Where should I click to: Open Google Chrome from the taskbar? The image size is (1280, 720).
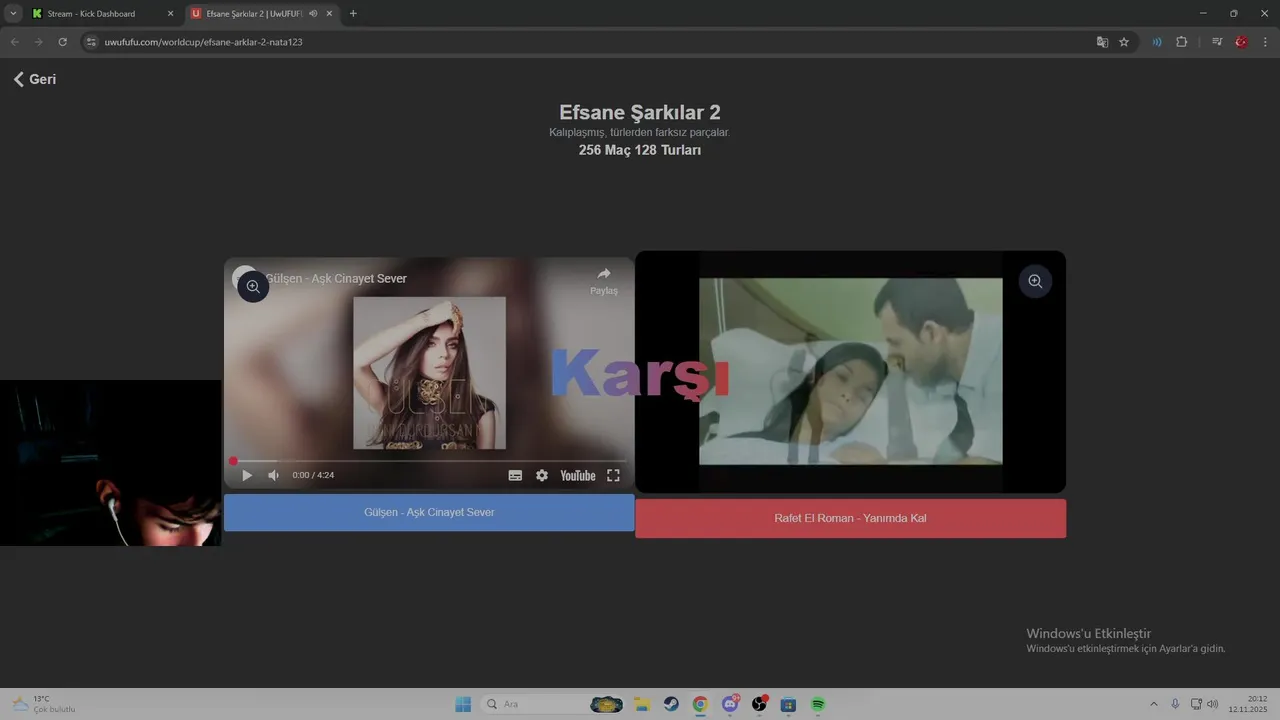pyautogui.click(x=700, y=704)
